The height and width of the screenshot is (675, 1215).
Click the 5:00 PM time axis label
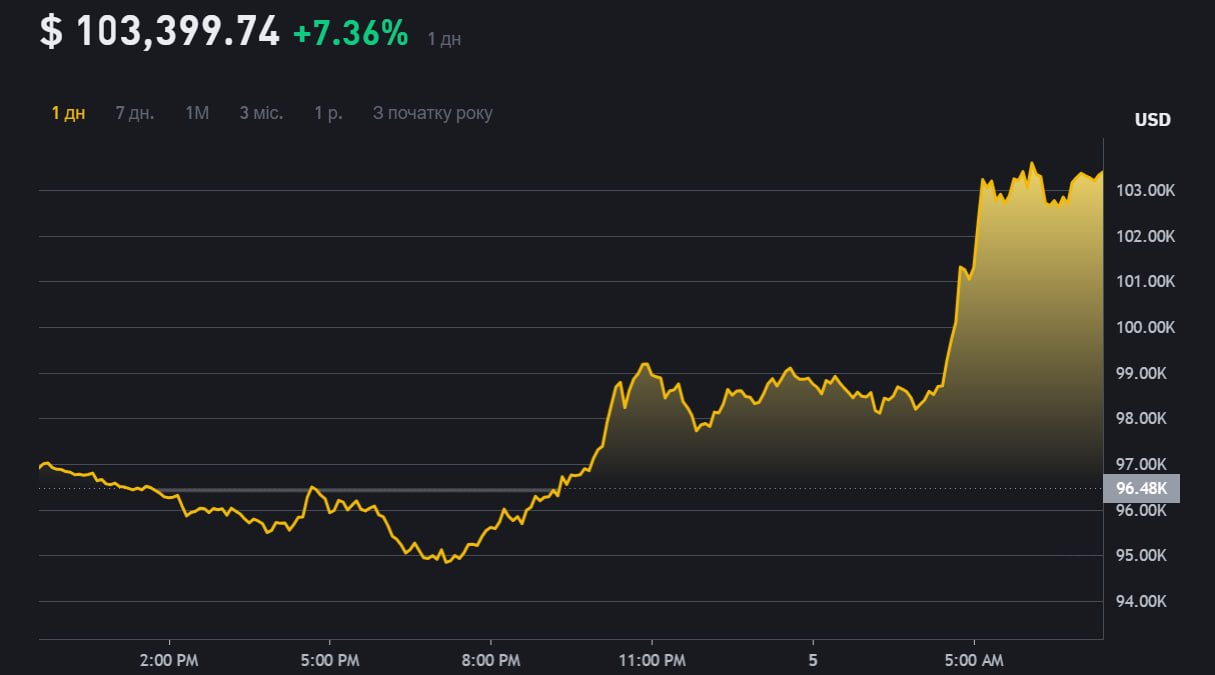pyautogui.click(x=330, y=660)
